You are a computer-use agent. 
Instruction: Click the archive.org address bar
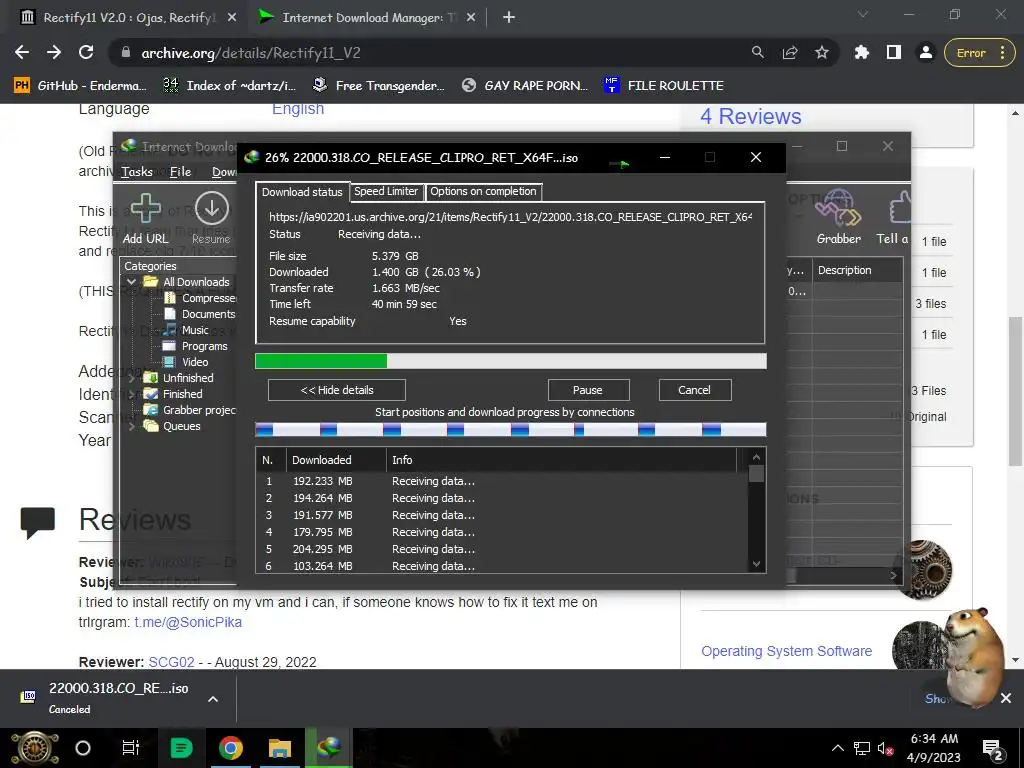pyautogui.click(x=431, y=53)
